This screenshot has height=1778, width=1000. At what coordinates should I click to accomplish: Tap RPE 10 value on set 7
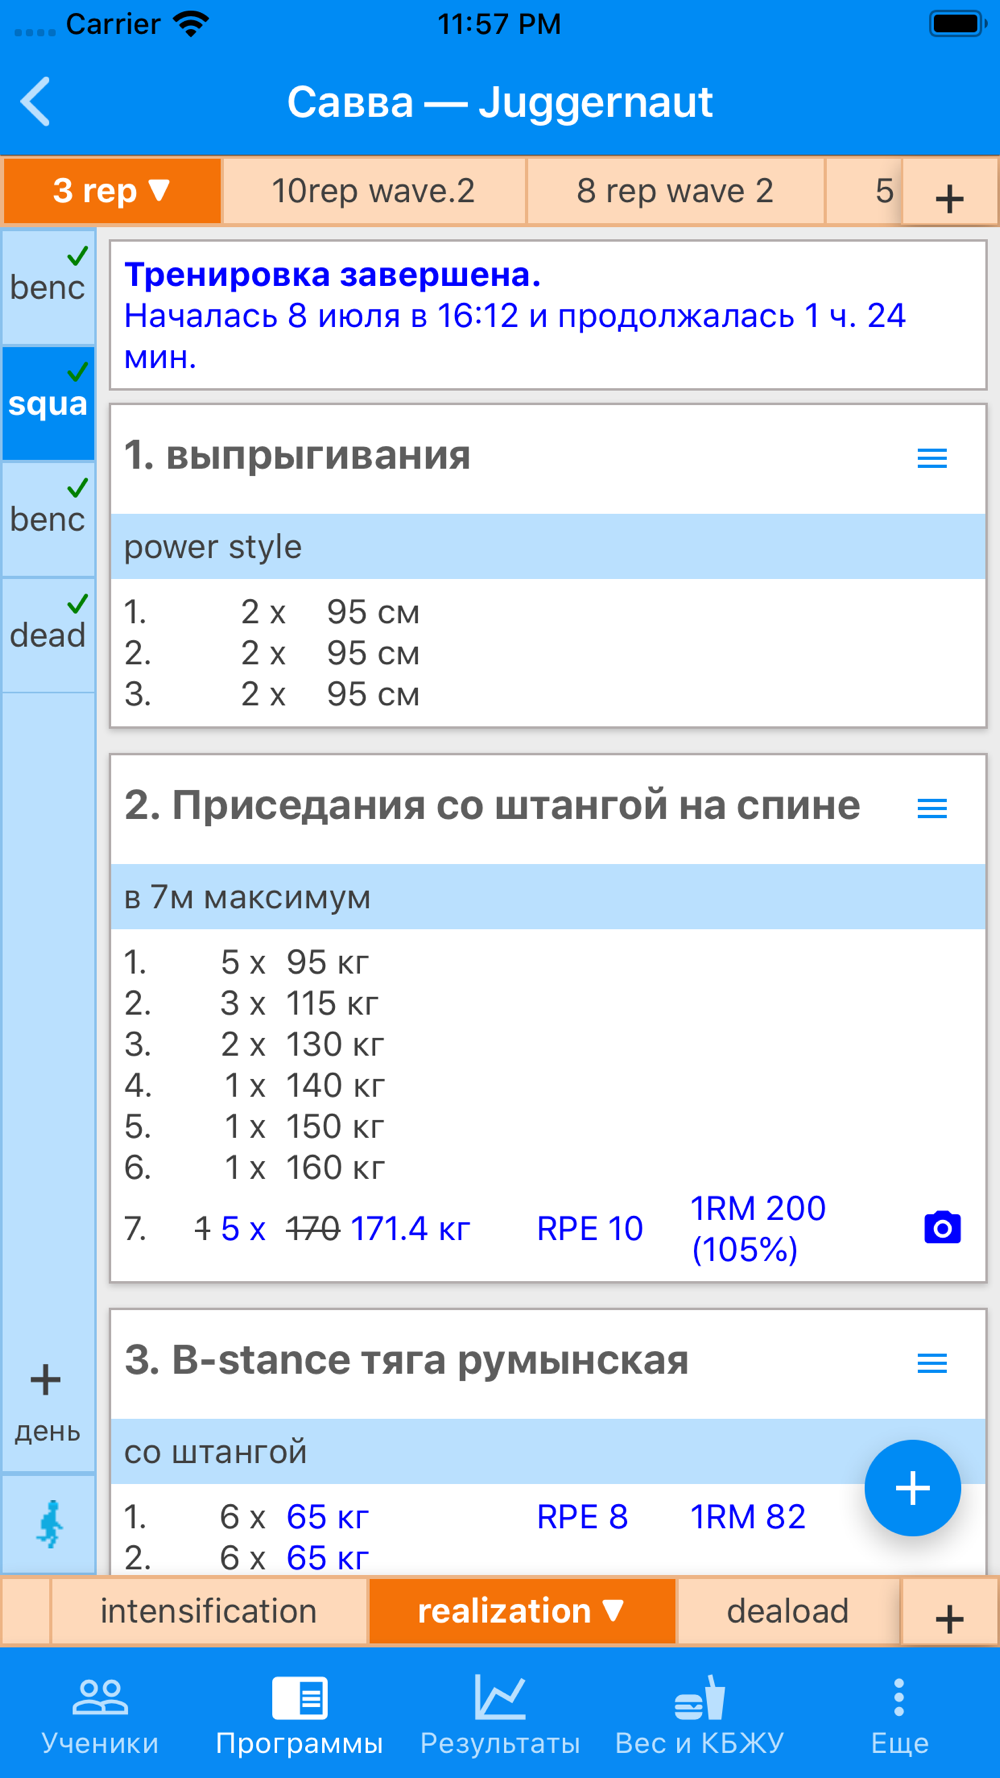(589, 1228)
